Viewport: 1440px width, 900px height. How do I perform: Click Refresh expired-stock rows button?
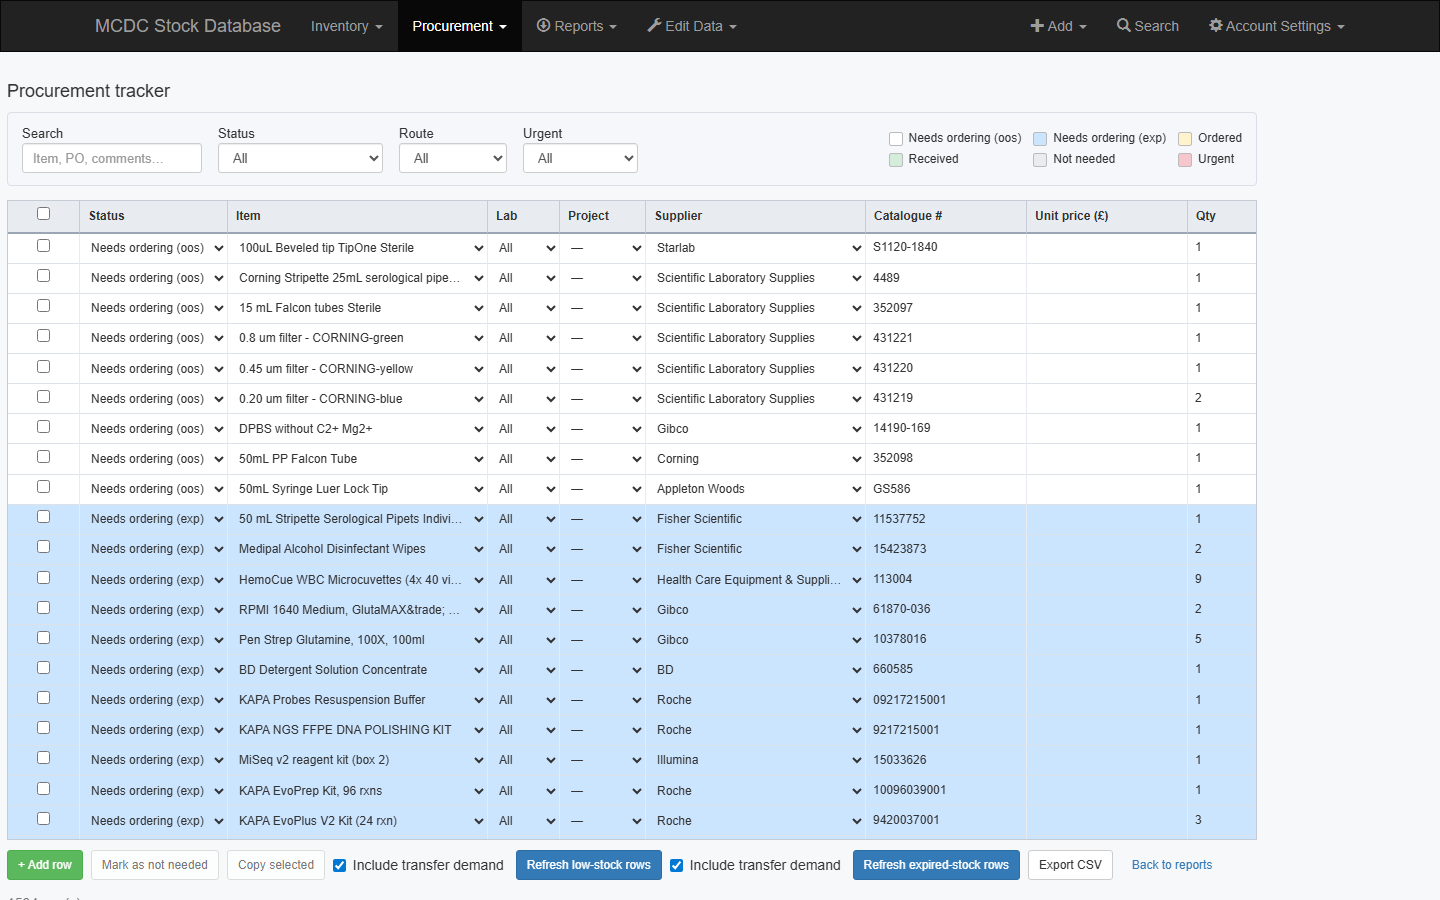point(936,865)
